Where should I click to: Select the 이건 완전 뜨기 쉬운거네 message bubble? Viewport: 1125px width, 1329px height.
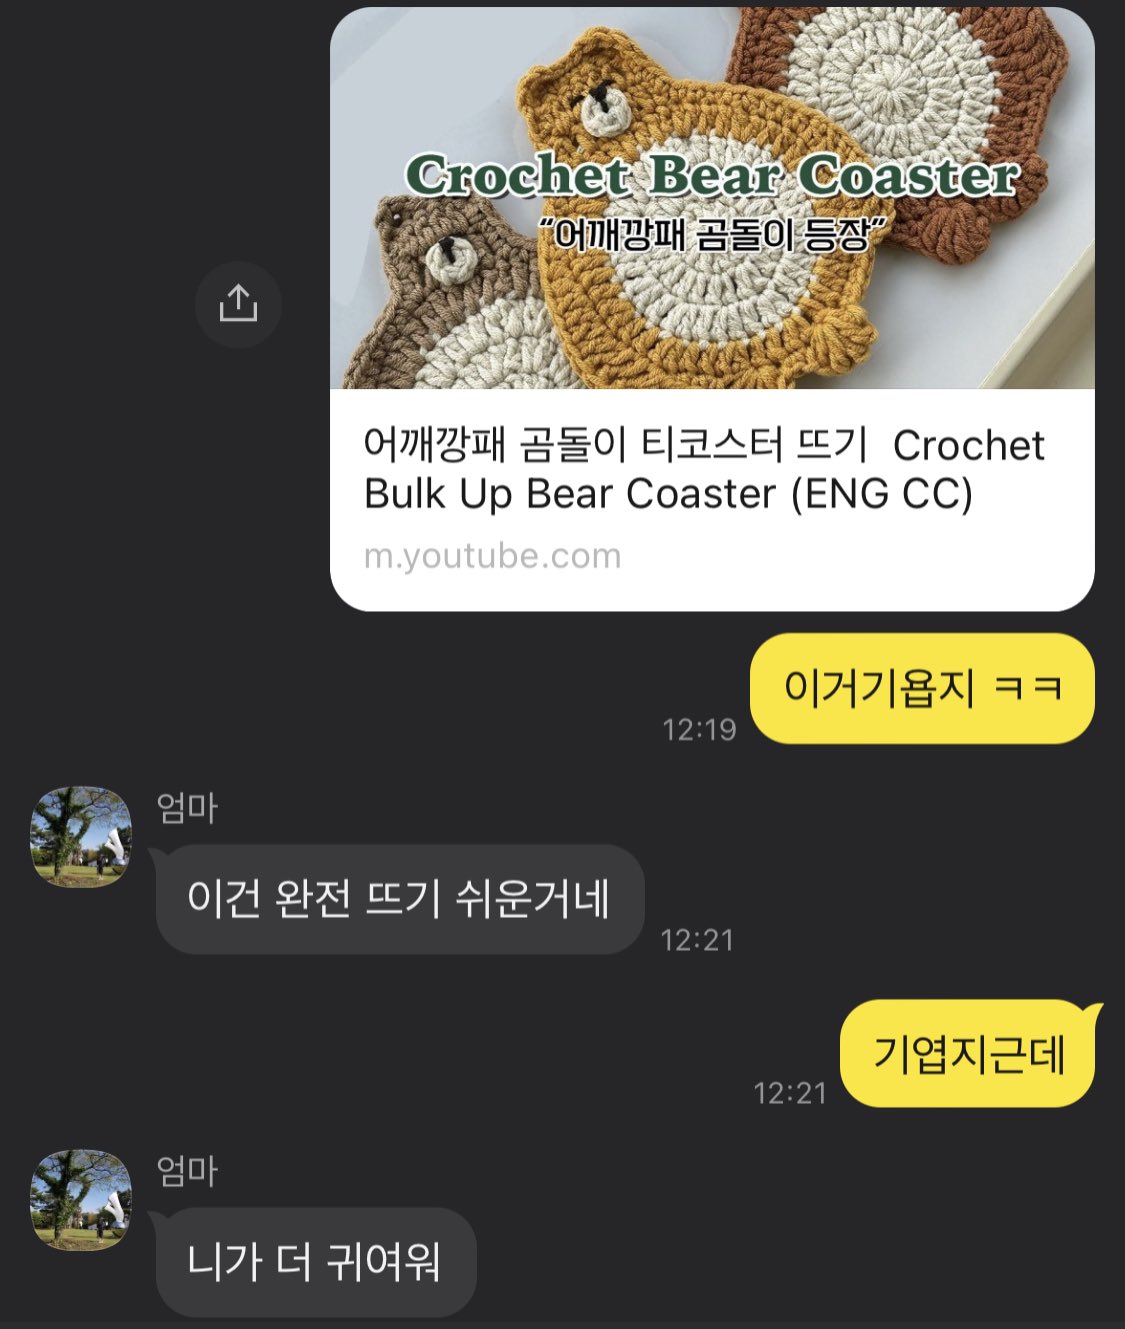(400, 898)
